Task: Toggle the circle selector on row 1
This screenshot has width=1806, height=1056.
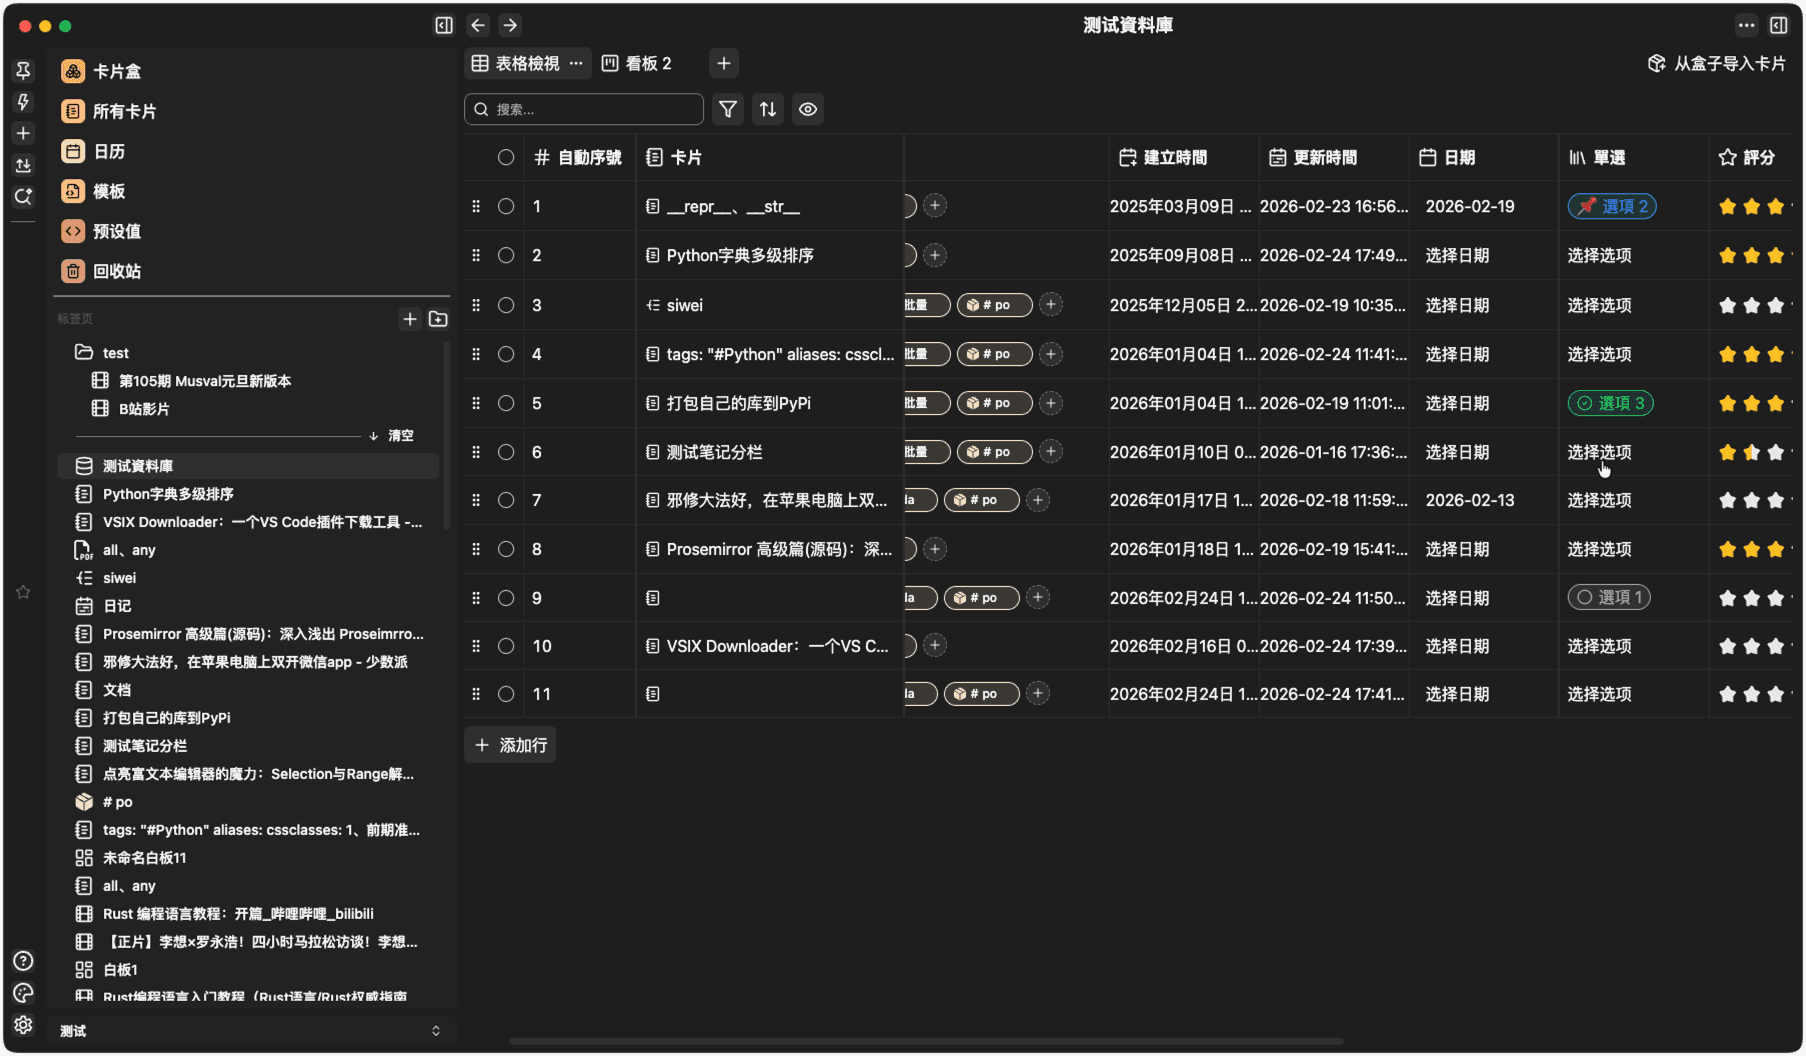Action: pyautogui.click(x=506, y=206)
